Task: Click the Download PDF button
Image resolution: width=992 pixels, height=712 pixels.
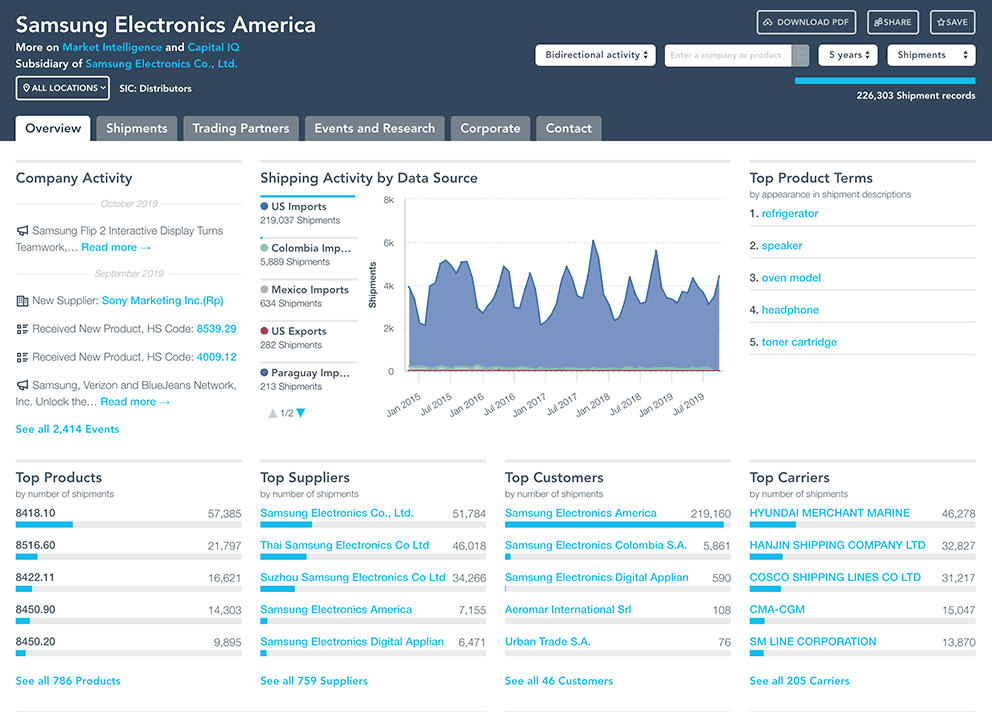Action: 807,22
